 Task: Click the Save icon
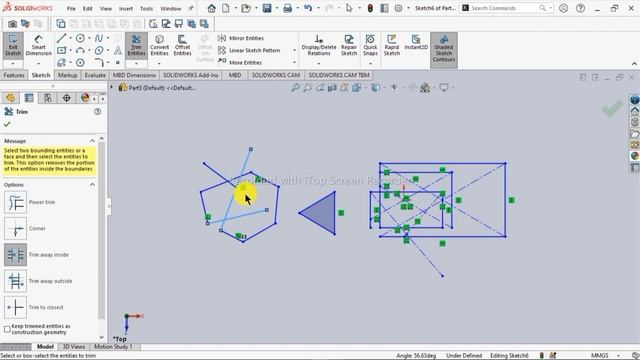tap(267, 8)
